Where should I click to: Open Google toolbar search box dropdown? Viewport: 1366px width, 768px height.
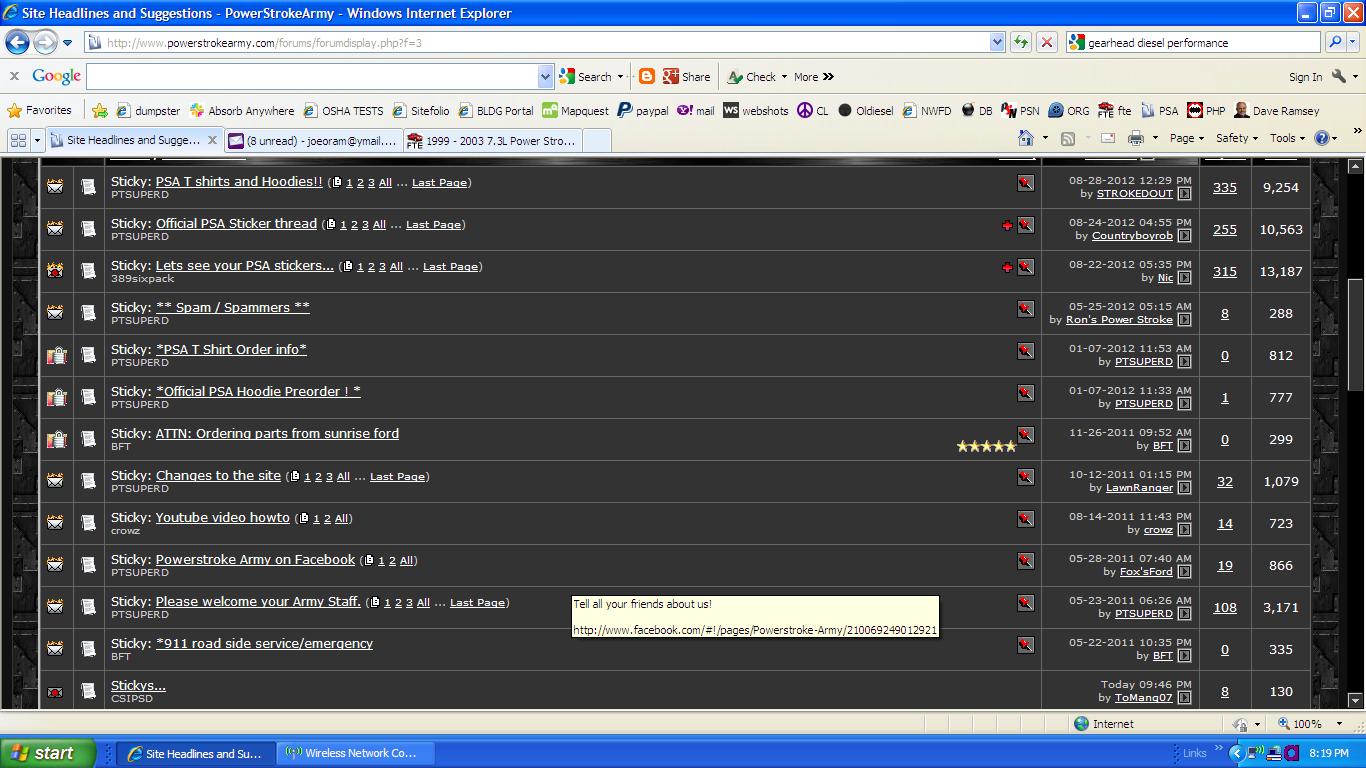click(x=545, y=76)
